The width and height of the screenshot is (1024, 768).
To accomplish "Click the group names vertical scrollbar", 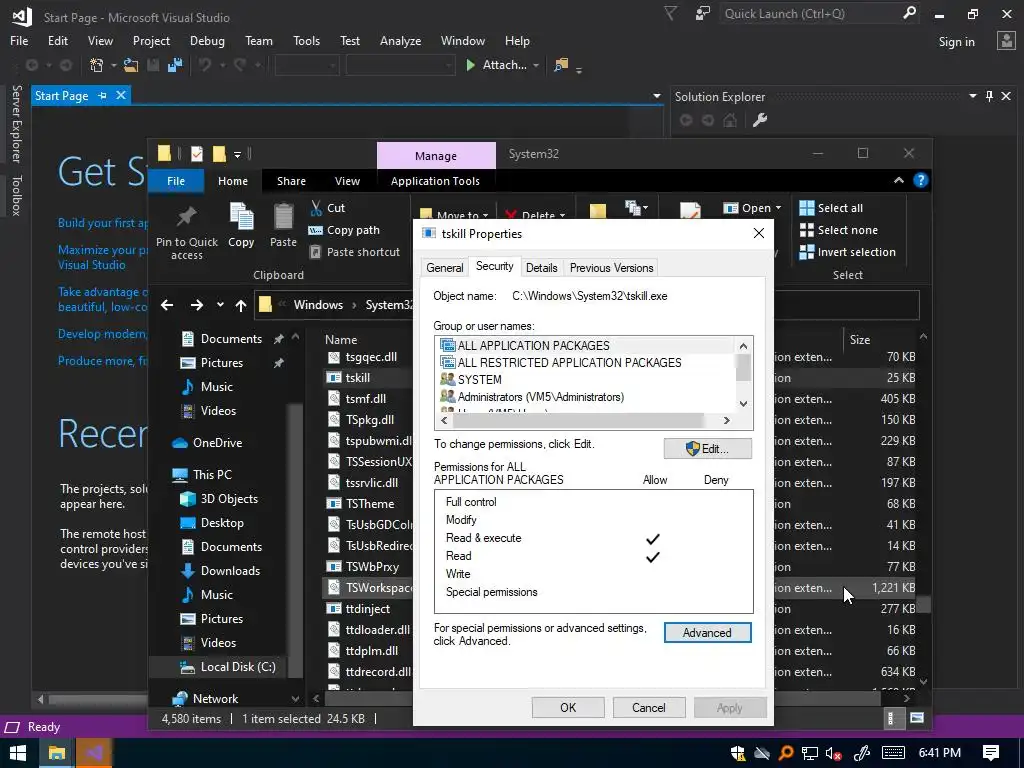I will [x=743, y=375].
